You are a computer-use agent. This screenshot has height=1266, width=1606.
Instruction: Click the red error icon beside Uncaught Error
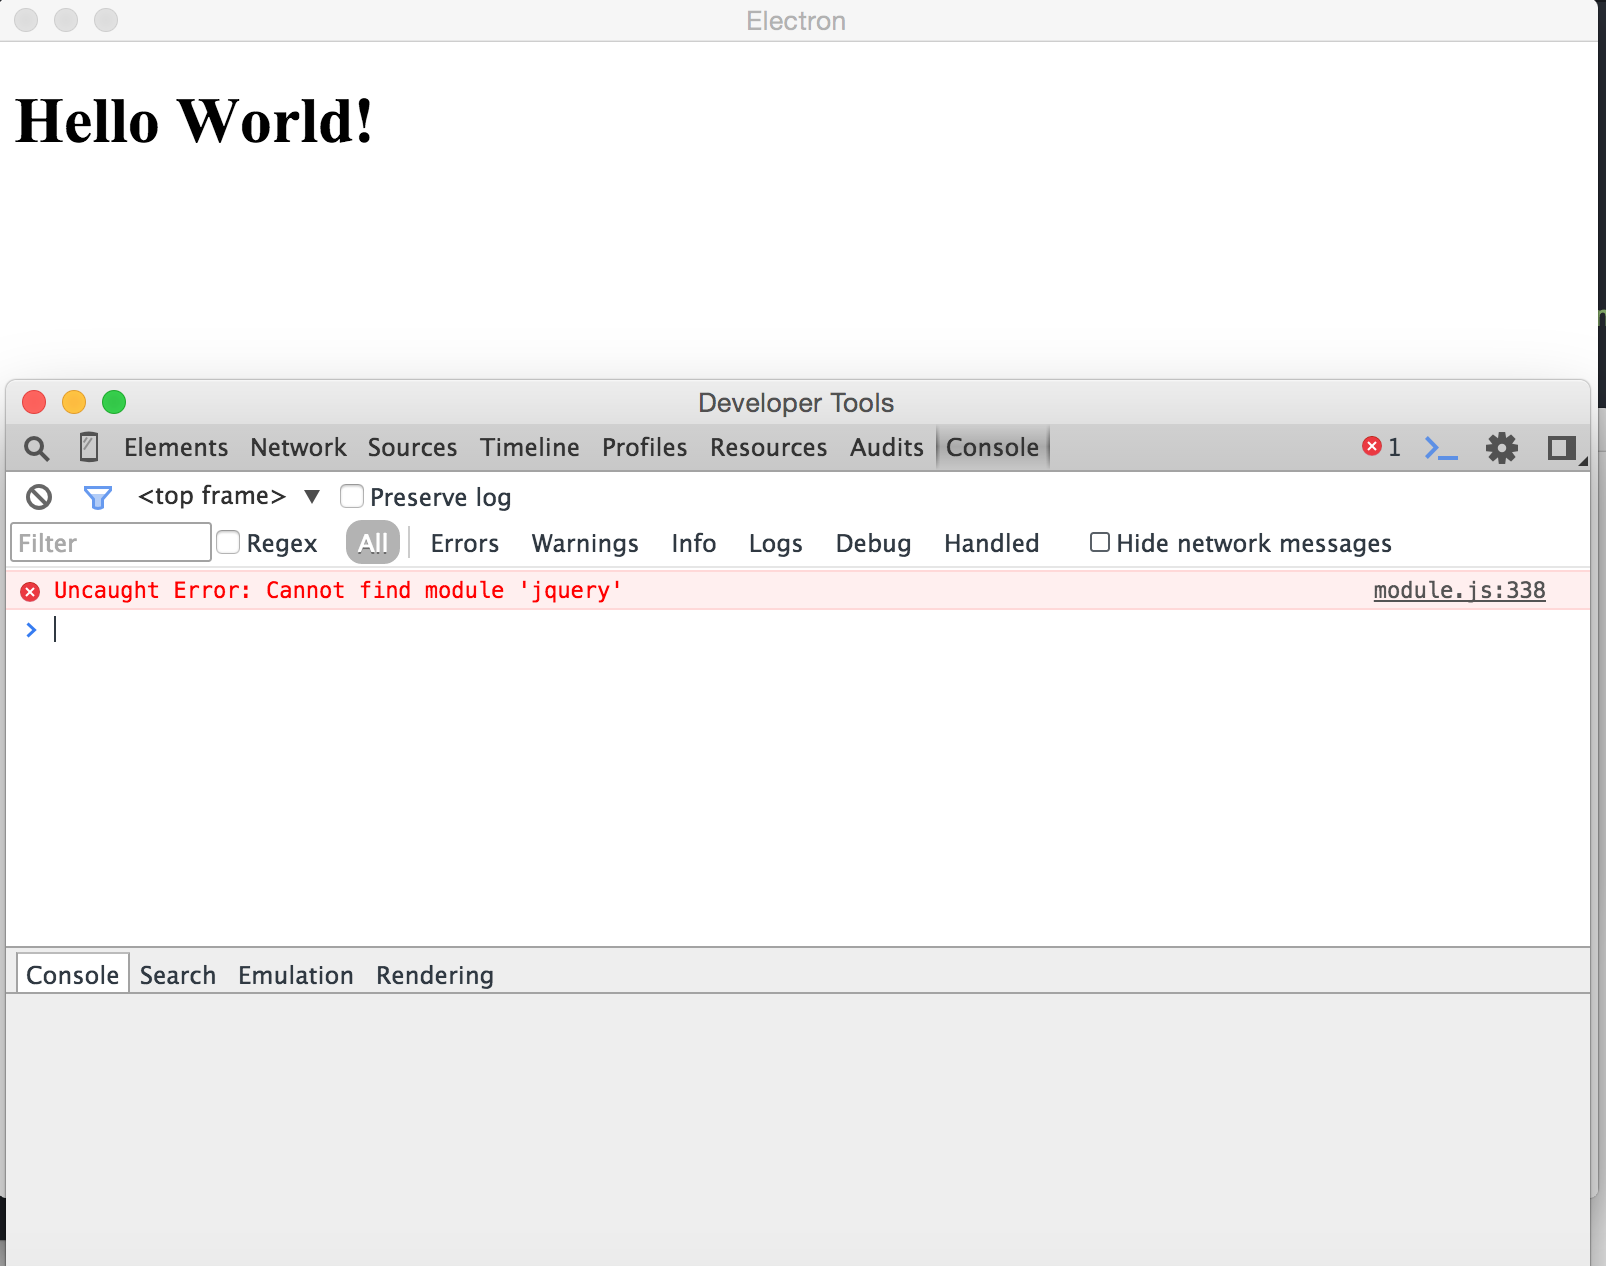(x=31, y=592)
